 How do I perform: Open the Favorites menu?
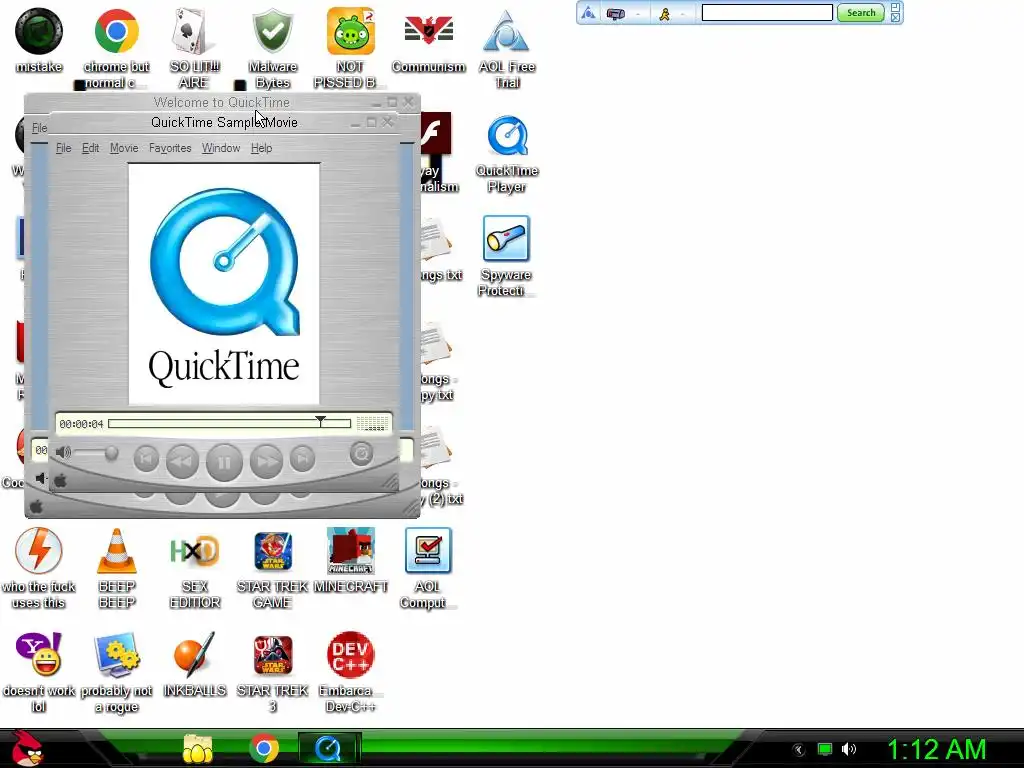click(x=170, y=148)
